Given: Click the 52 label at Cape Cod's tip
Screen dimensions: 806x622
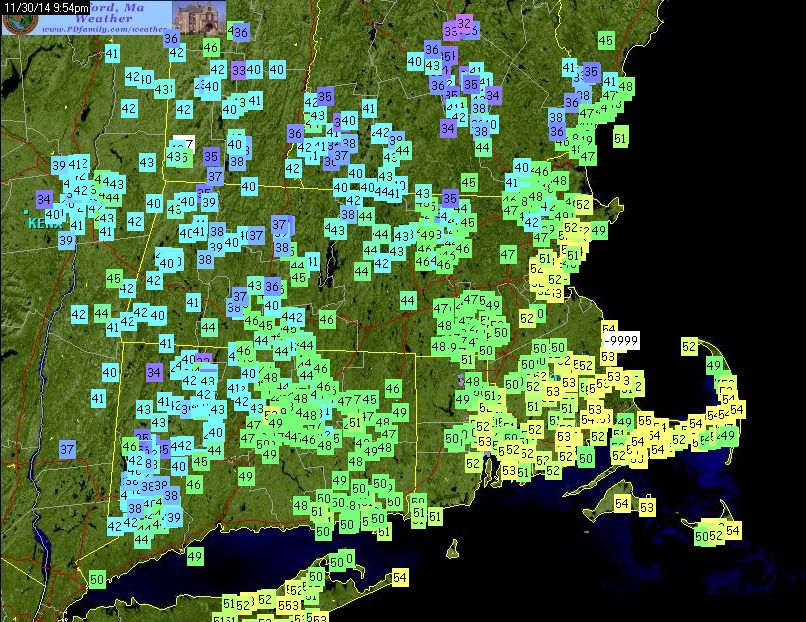Looking at the screenshot, I should tap(689, 346).
